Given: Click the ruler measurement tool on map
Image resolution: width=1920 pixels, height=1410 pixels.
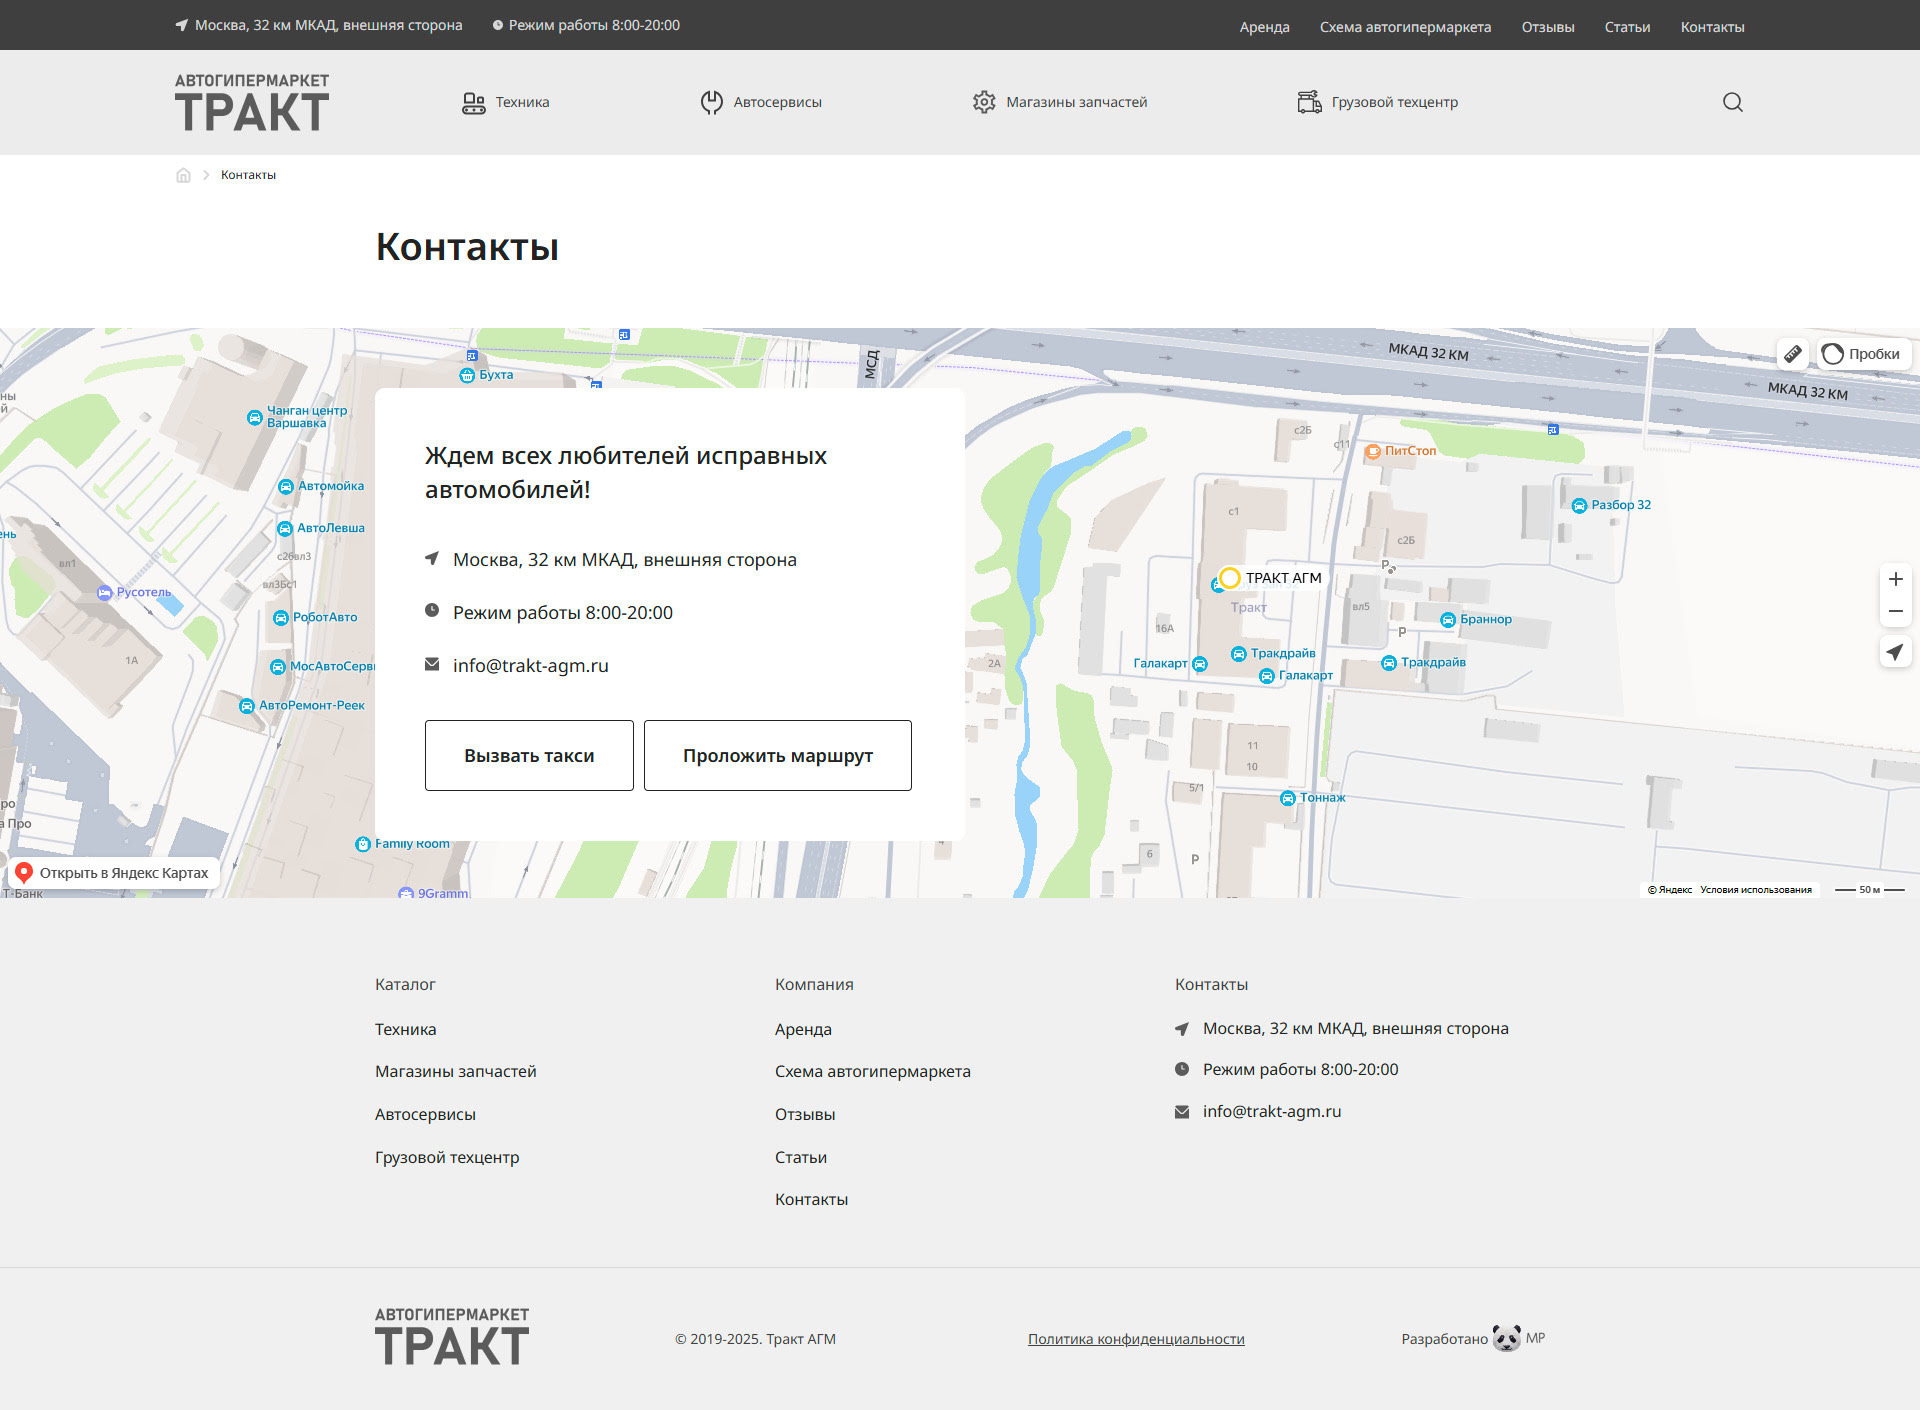Looking at the screenshot, I should 1793,354.
